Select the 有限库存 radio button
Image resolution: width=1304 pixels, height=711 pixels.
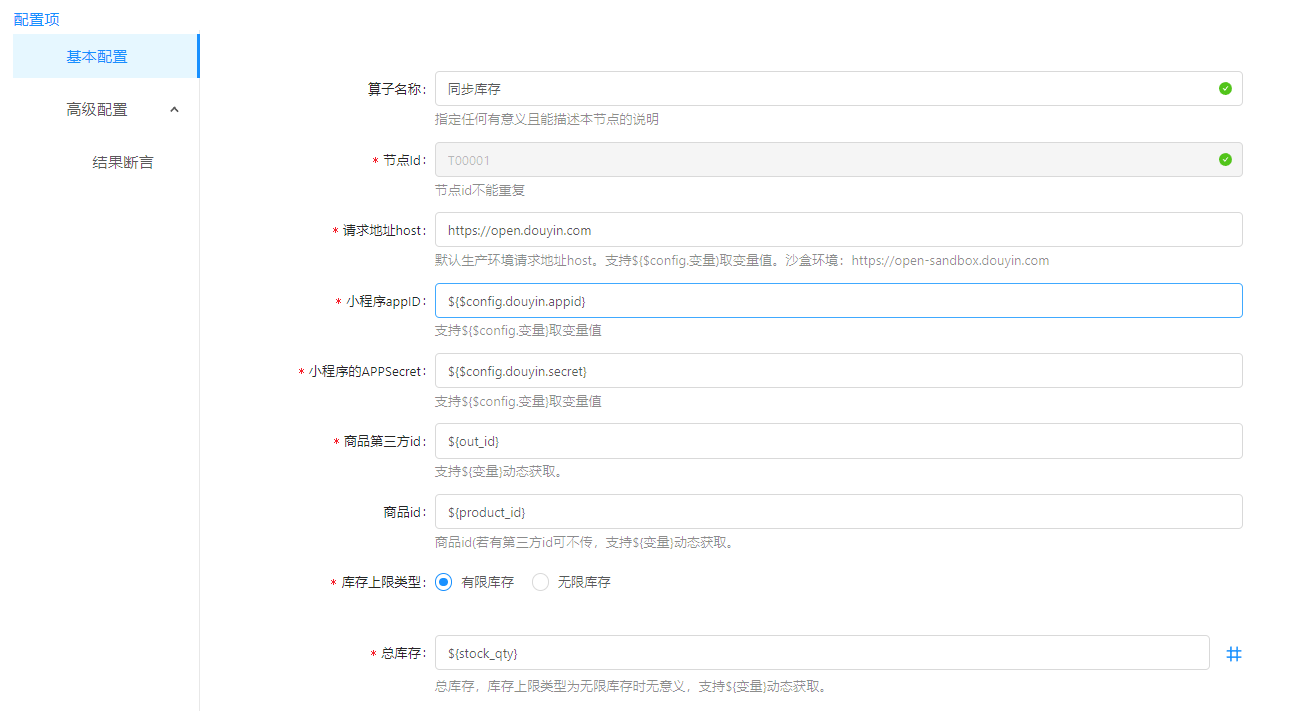coord(444,582)
